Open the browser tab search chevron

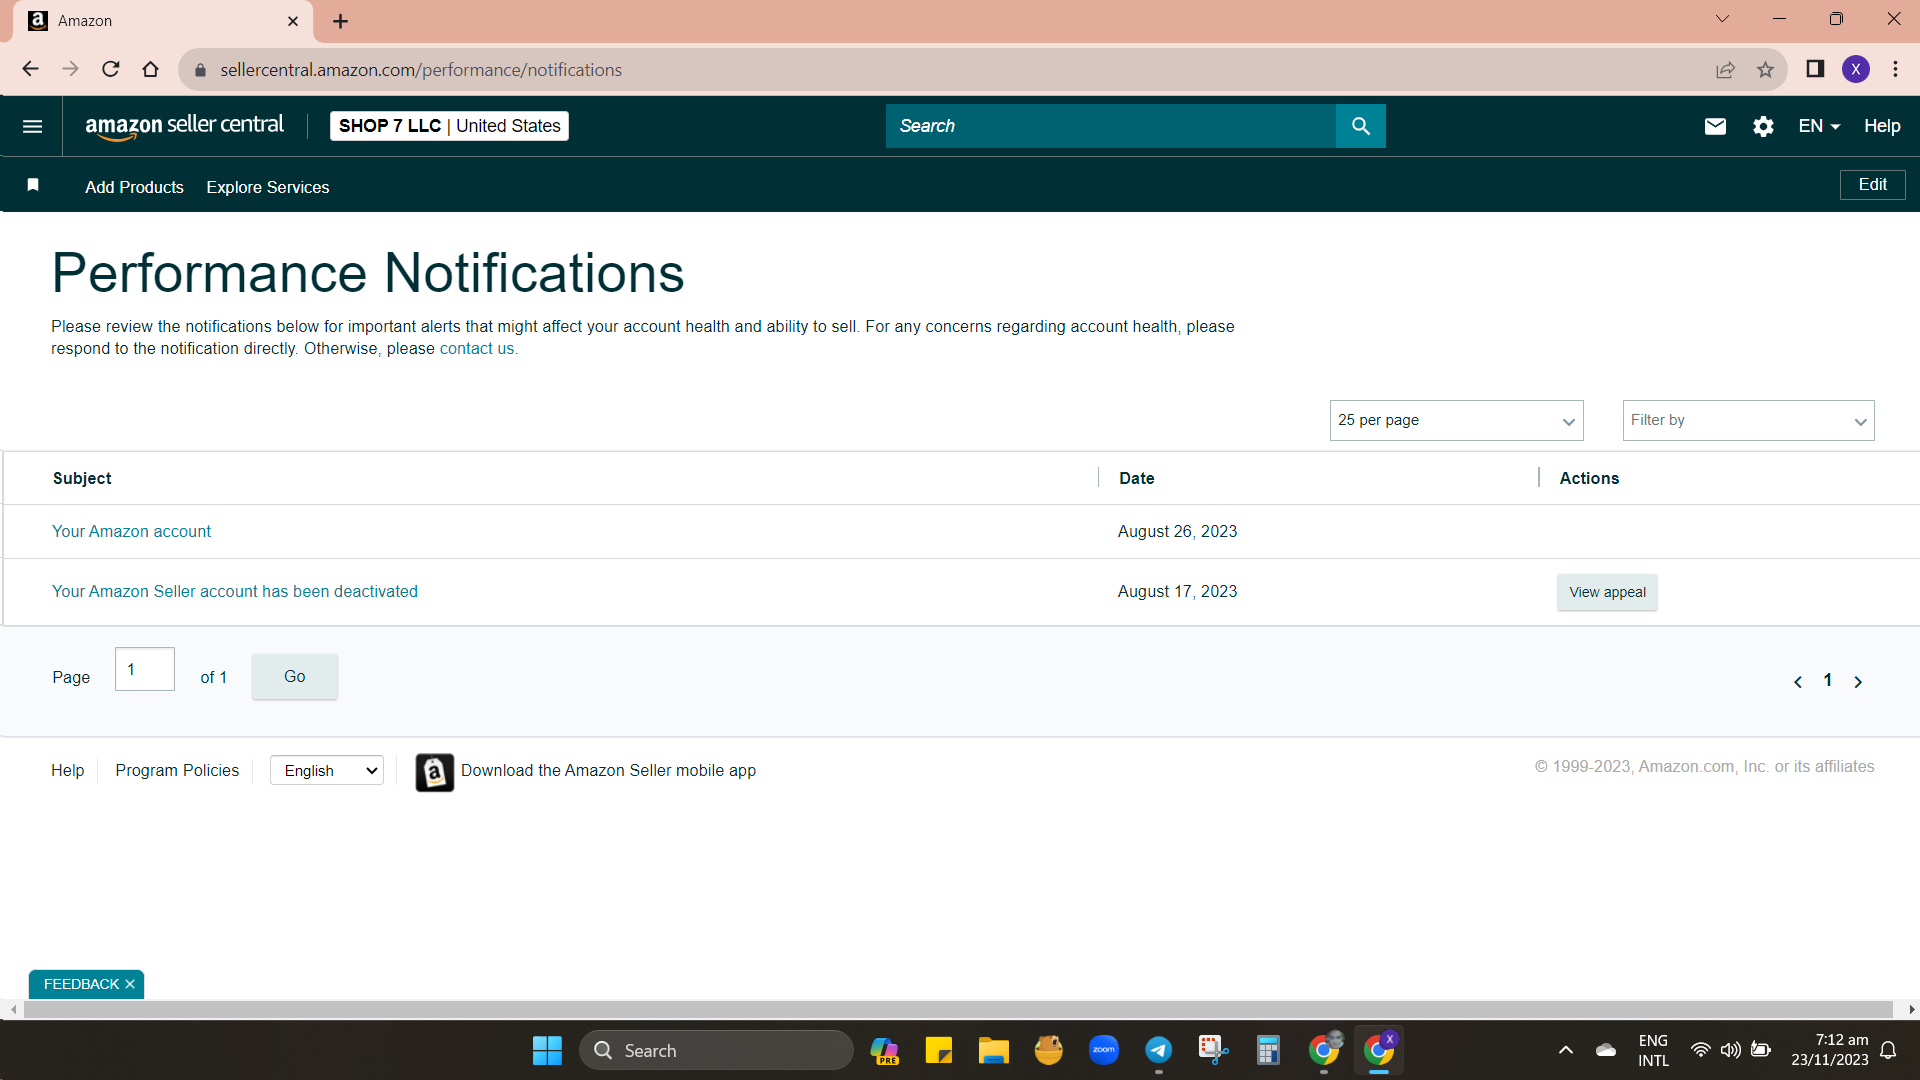tap(1722, 19)
